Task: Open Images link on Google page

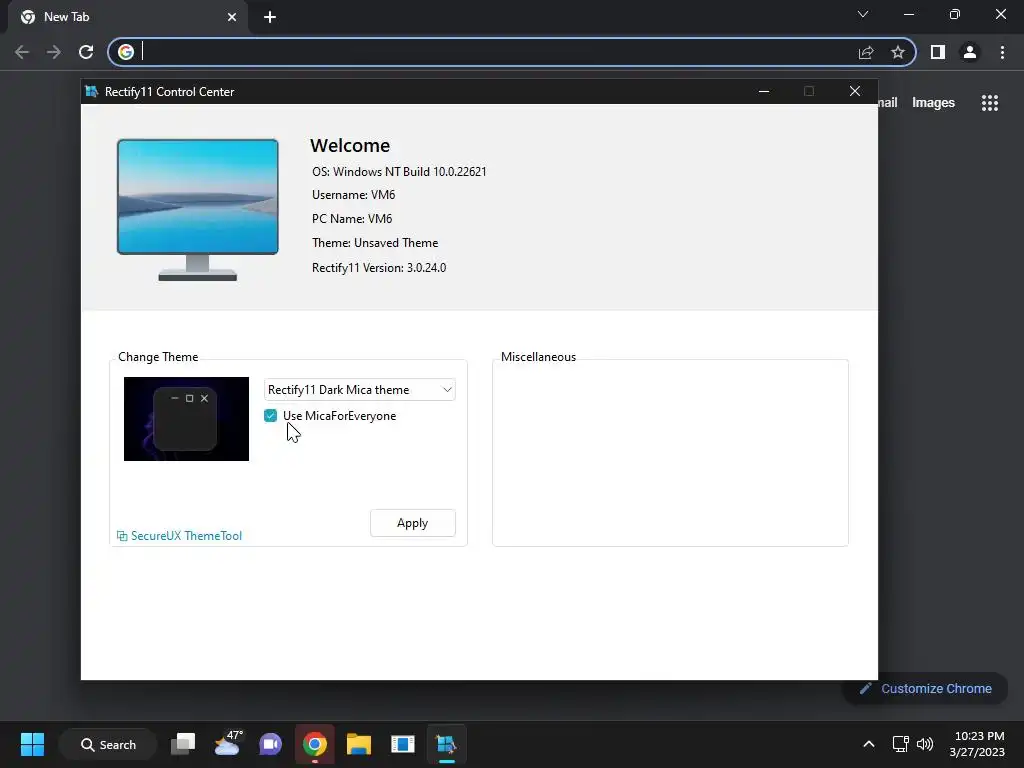Action: (933, 103)
